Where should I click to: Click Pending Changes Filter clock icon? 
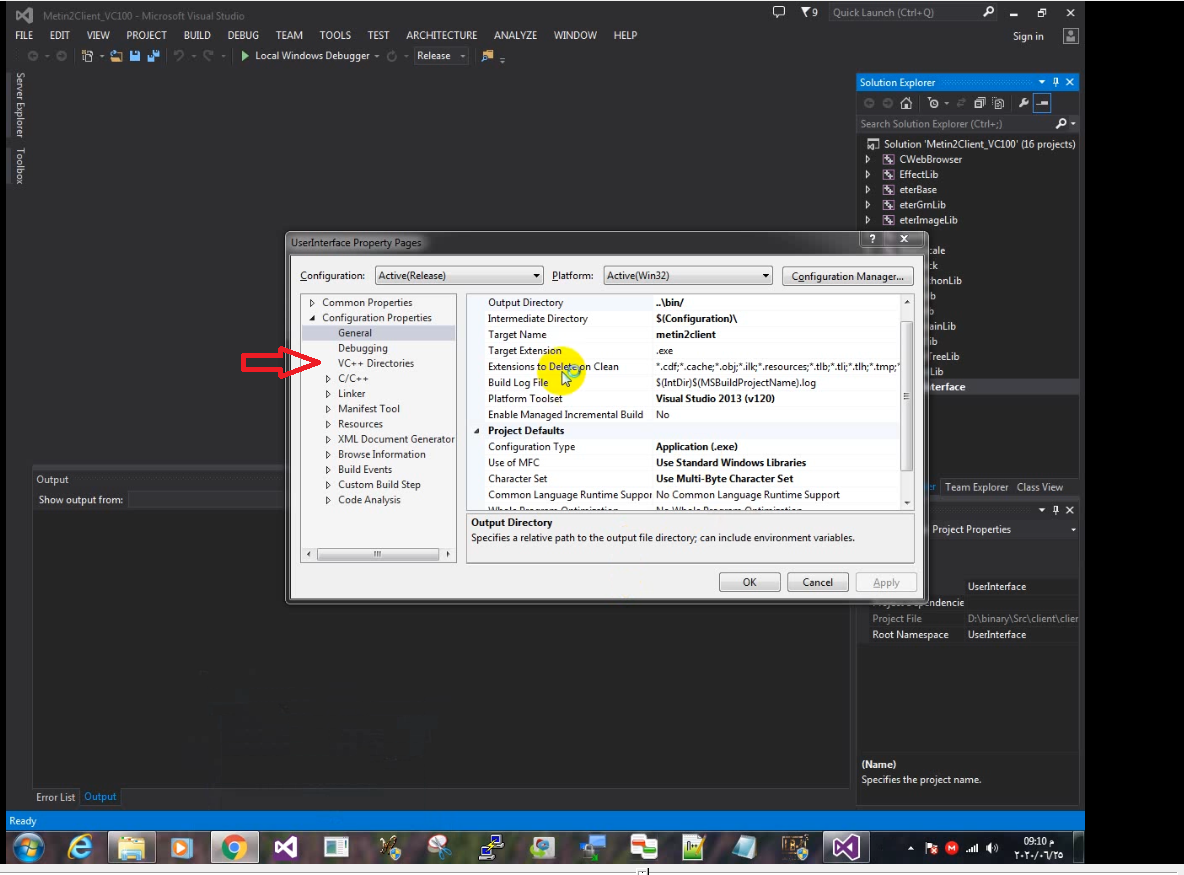pos(933,103)
